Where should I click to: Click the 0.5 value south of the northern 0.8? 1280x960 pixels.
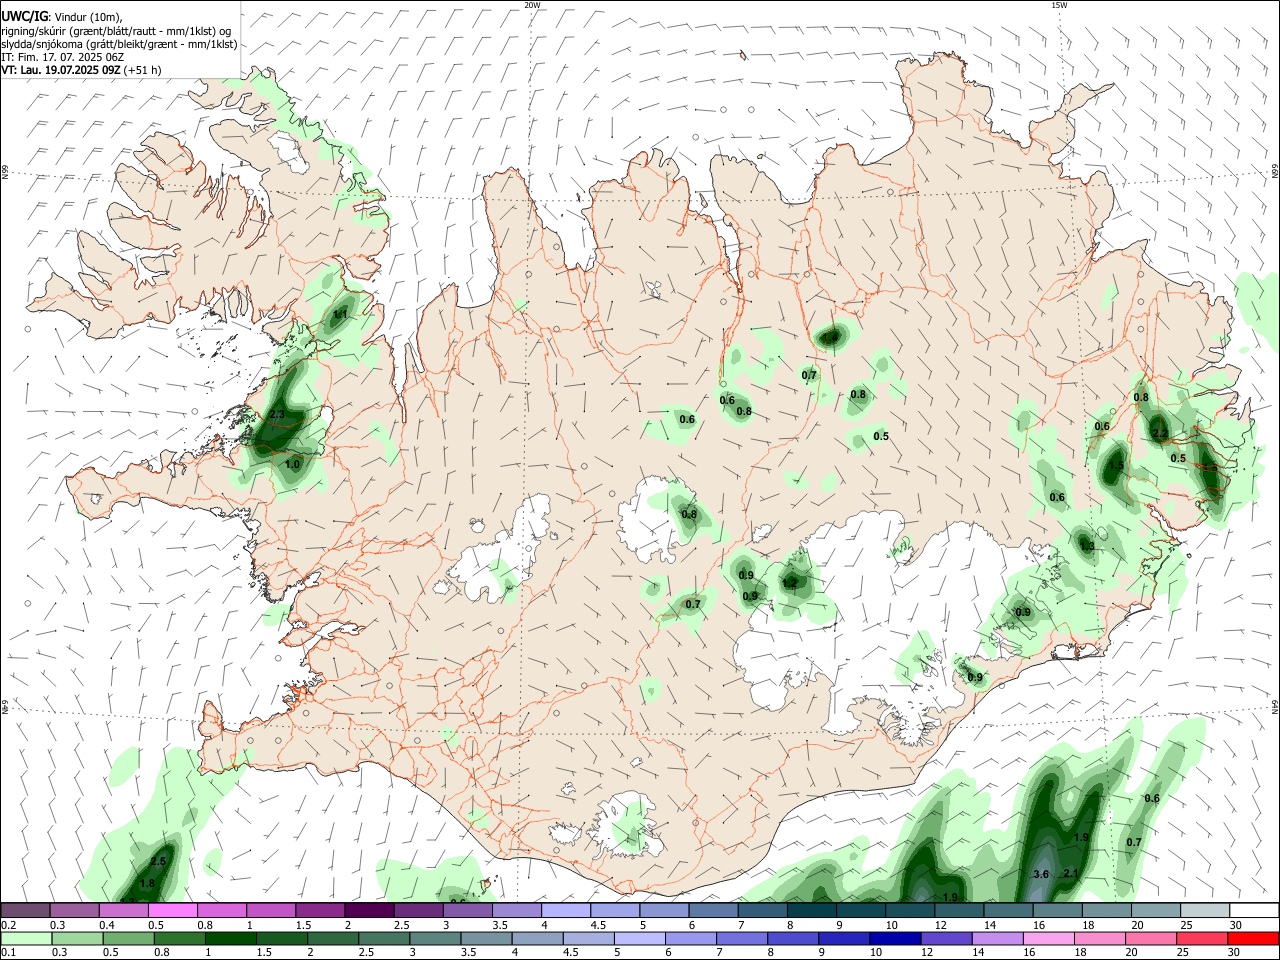tap(881, 436)
